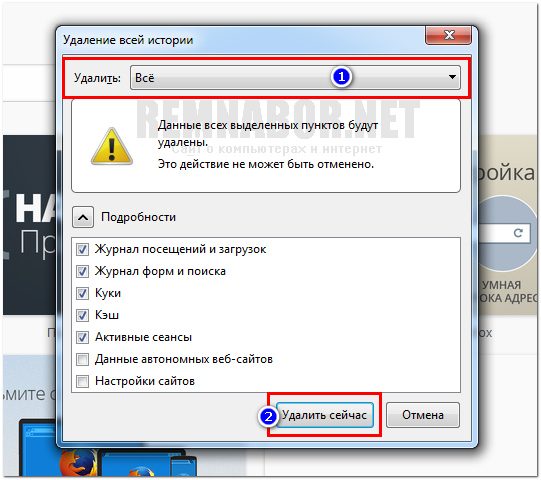Click the dropdown arrow next to Всё
Image resolution: width=541 pixels, height=480 pixels.
tap(452, 77)
